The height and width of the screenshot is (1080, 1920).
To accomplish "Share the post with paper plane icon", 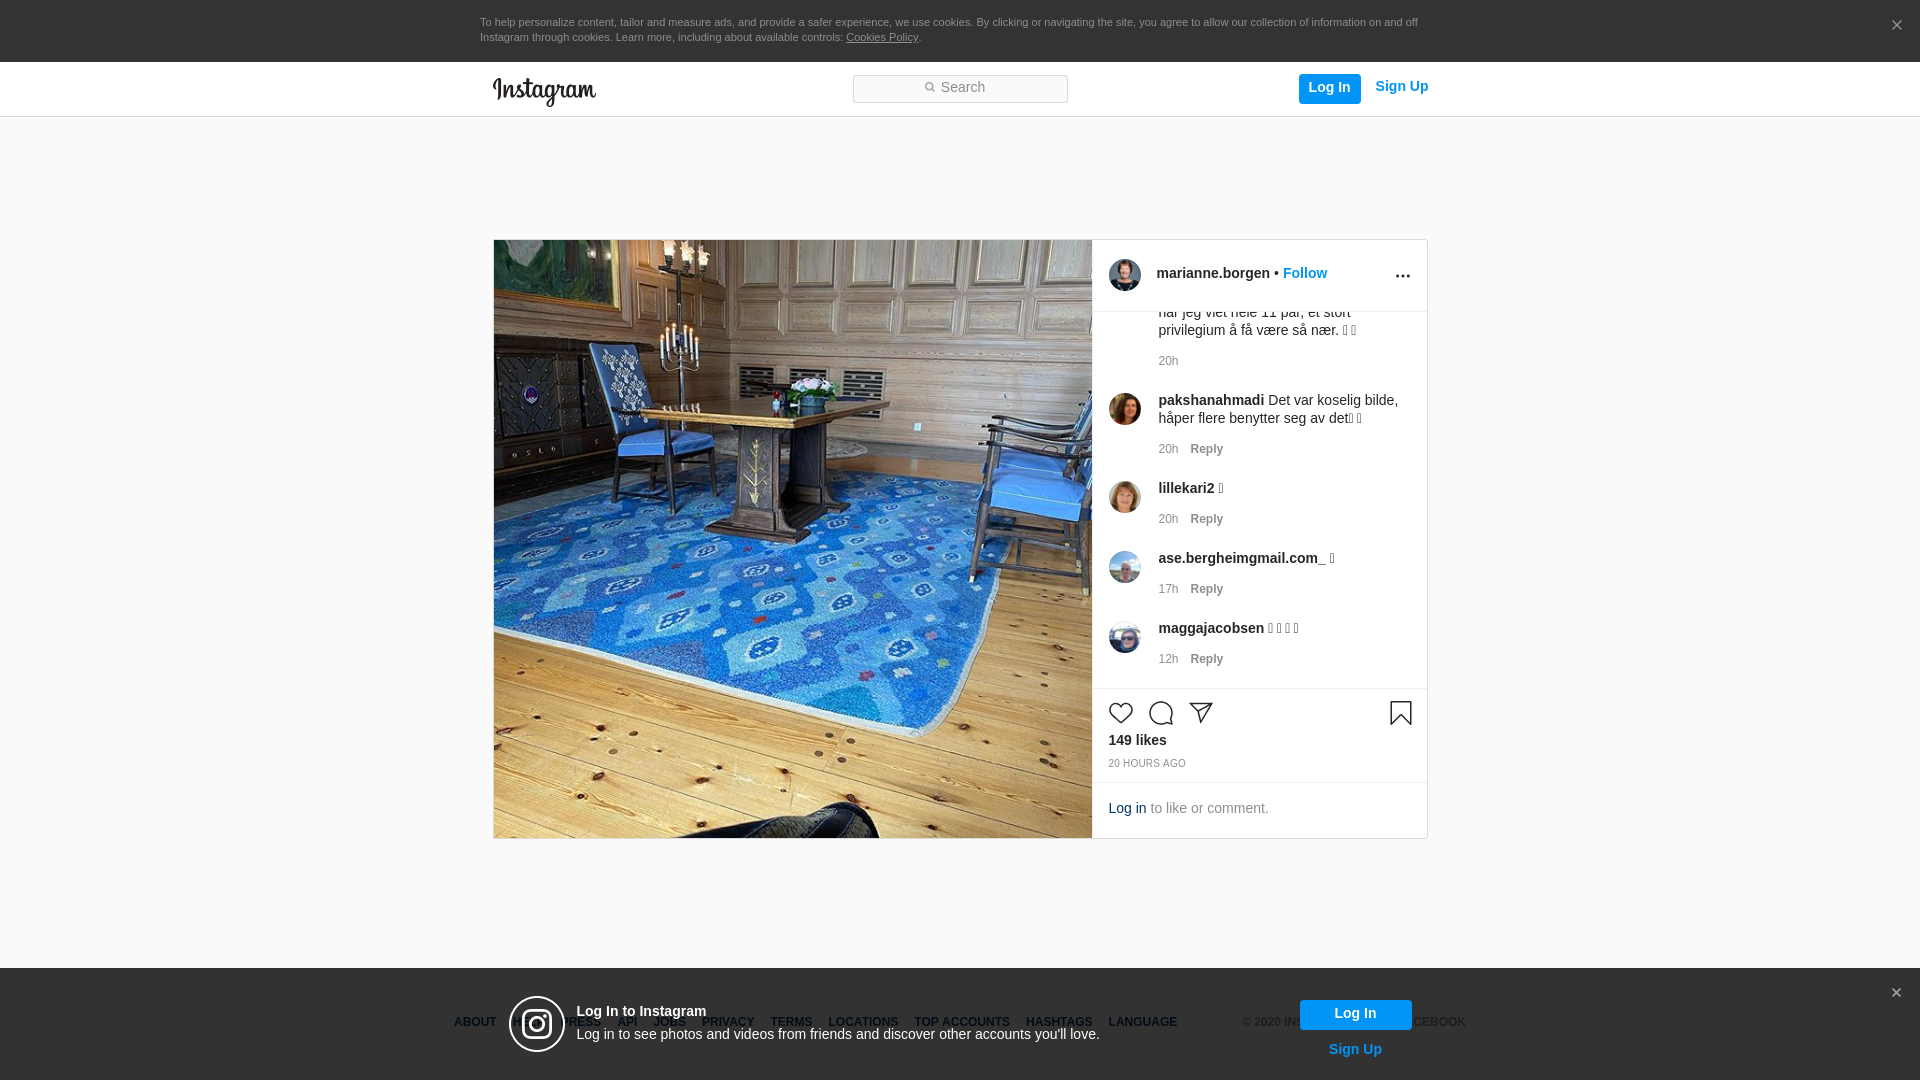I will pyautogui.click(x=1200, y=713).
